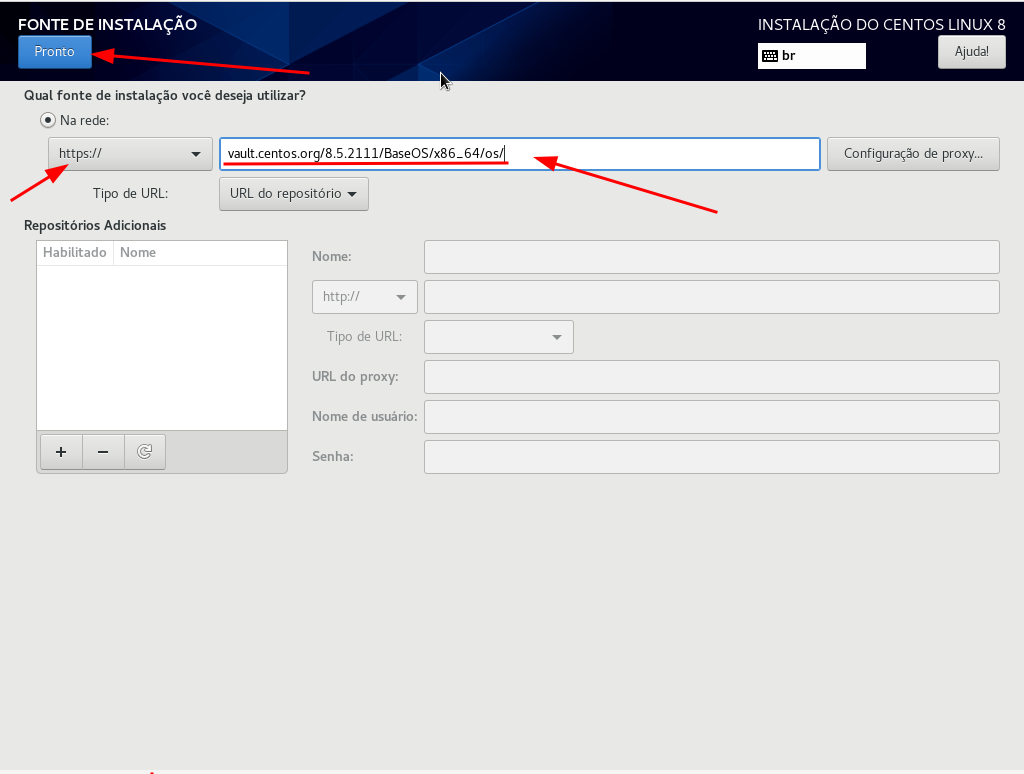Open the http:// protocol dropdown for additional repository
Viewport: 1024px width, 774px height.
(x=365, y=297)
